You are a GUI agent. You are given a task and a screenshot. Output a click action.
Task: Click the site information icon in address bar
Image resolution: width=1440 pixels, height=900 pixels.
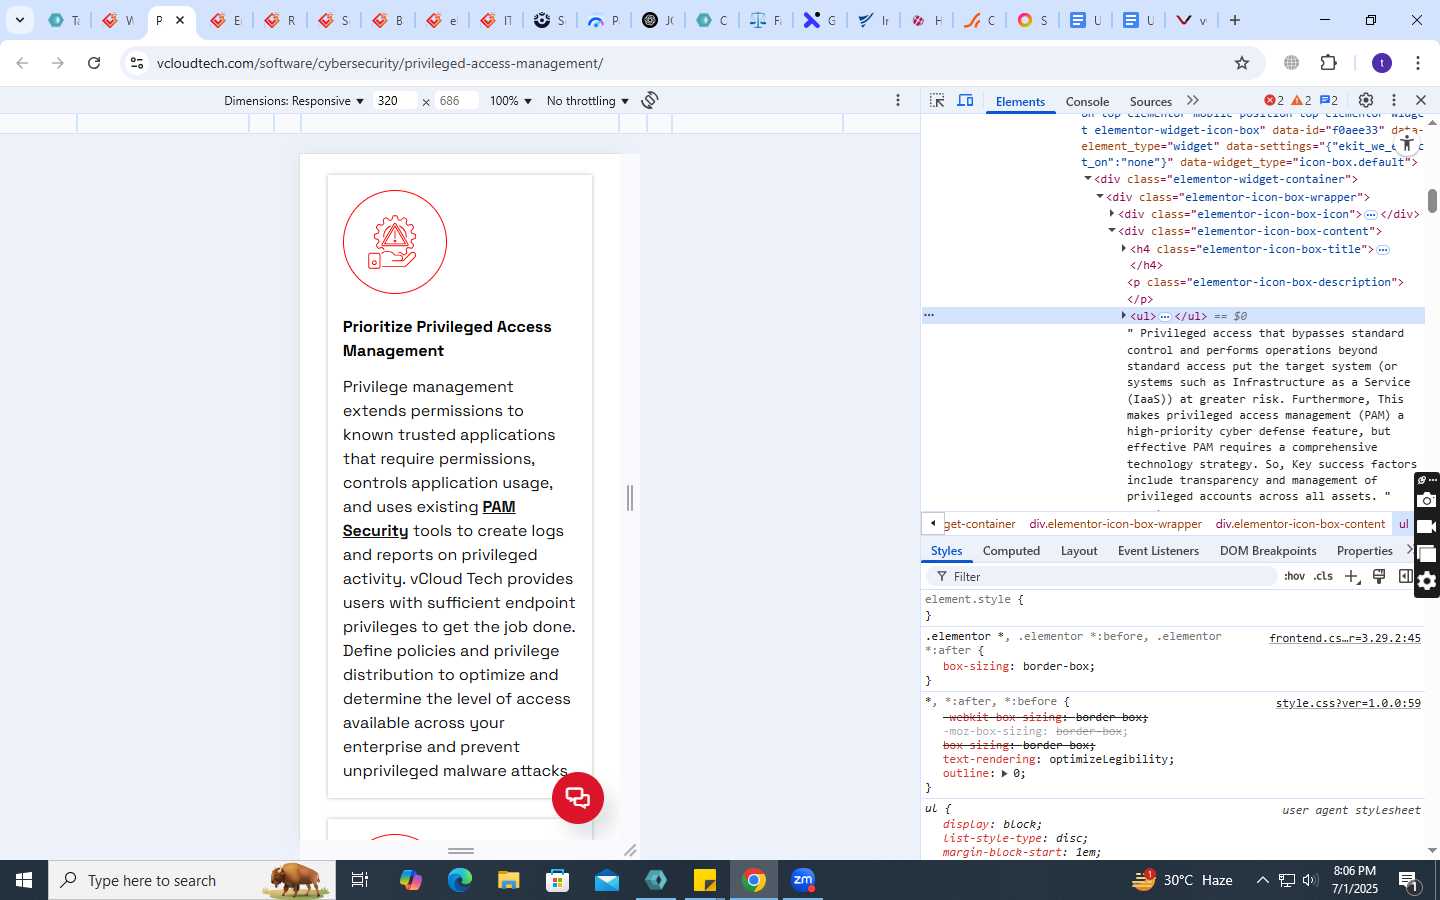click(137, 63)
